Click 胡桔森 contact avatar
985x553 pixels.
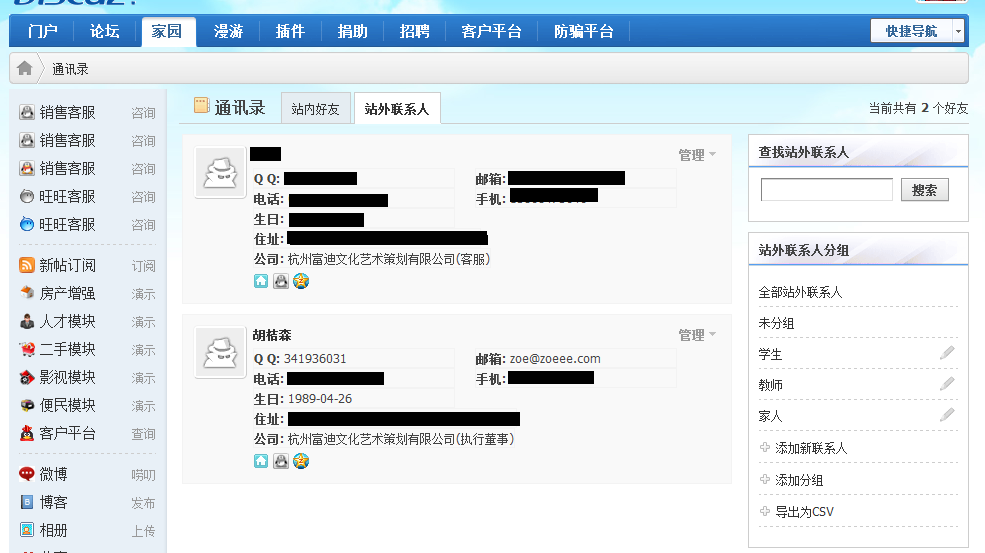(220, 353)
